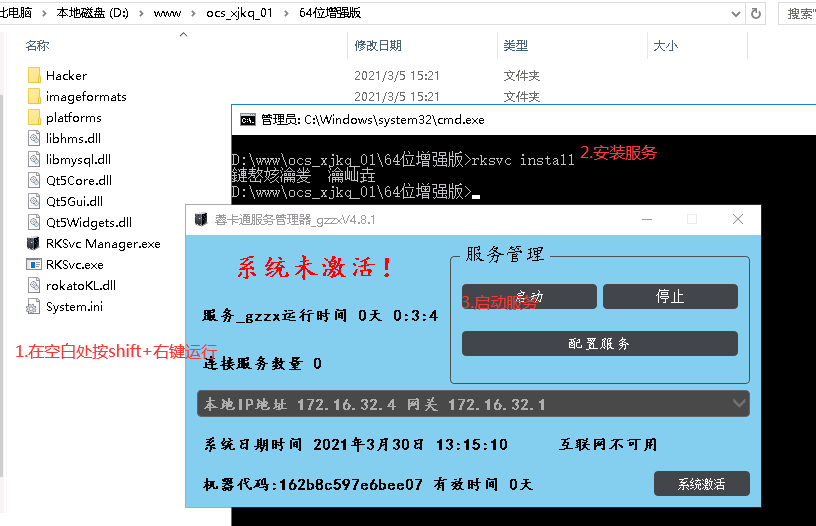Click the 文件夹 type cell of Hacker
This screenshot has height=526, width=816.
pyautogui.click(x=521, y=76)
